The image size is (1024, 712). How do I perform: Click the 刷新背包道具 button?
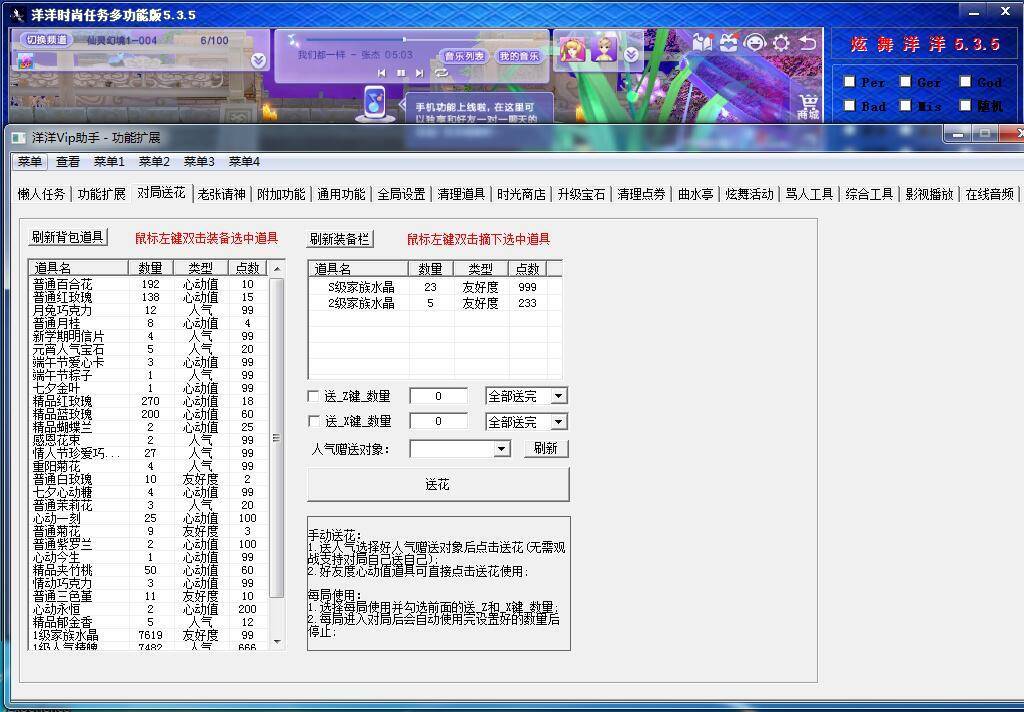[68, 237]
